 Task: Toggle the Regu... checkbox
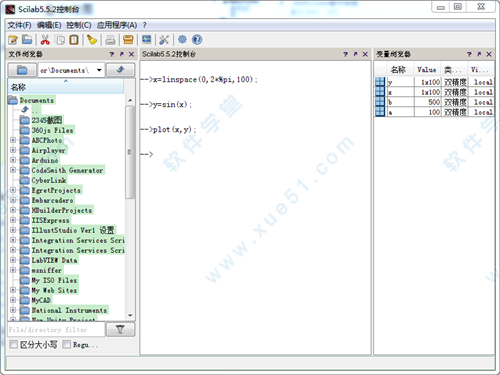click(x=67, y=344)
